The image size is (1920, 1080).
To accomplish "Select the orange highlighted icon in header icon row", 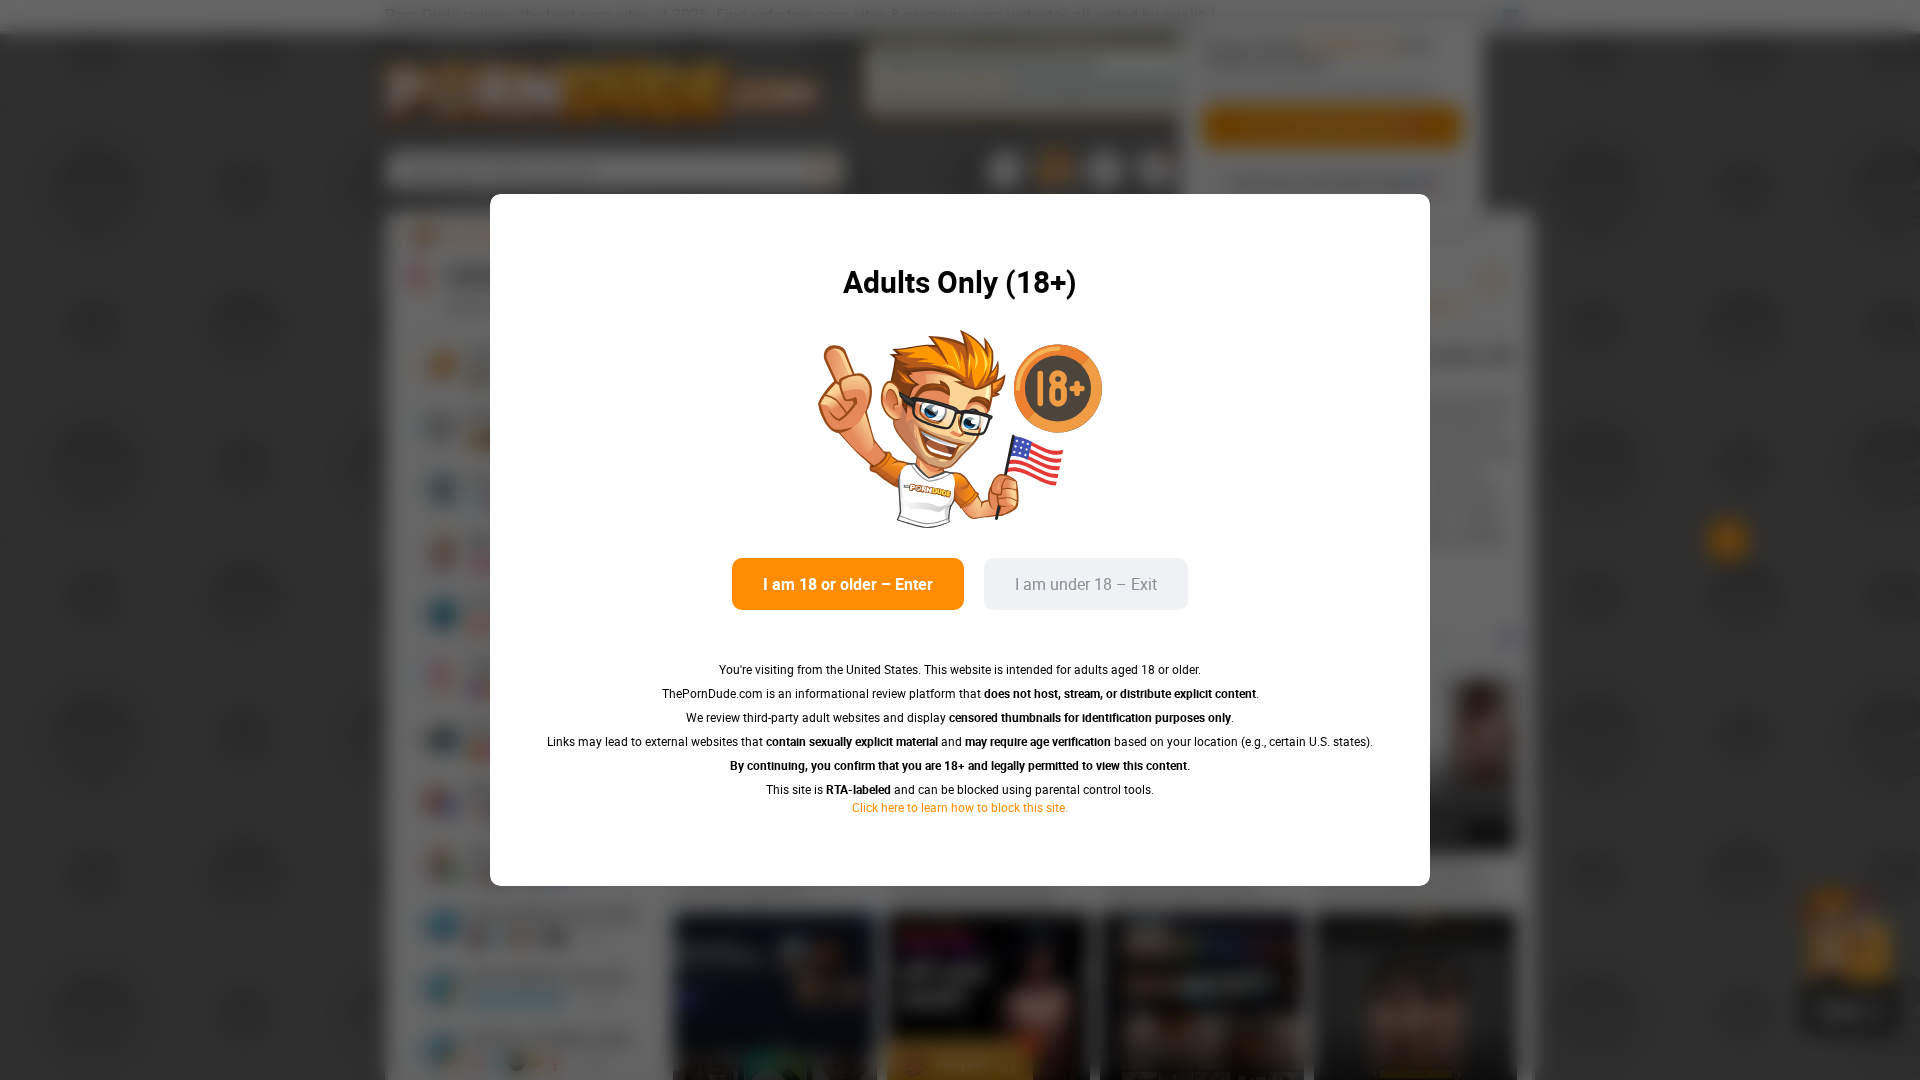I will pyautogui.click(x=1054, y=169).
